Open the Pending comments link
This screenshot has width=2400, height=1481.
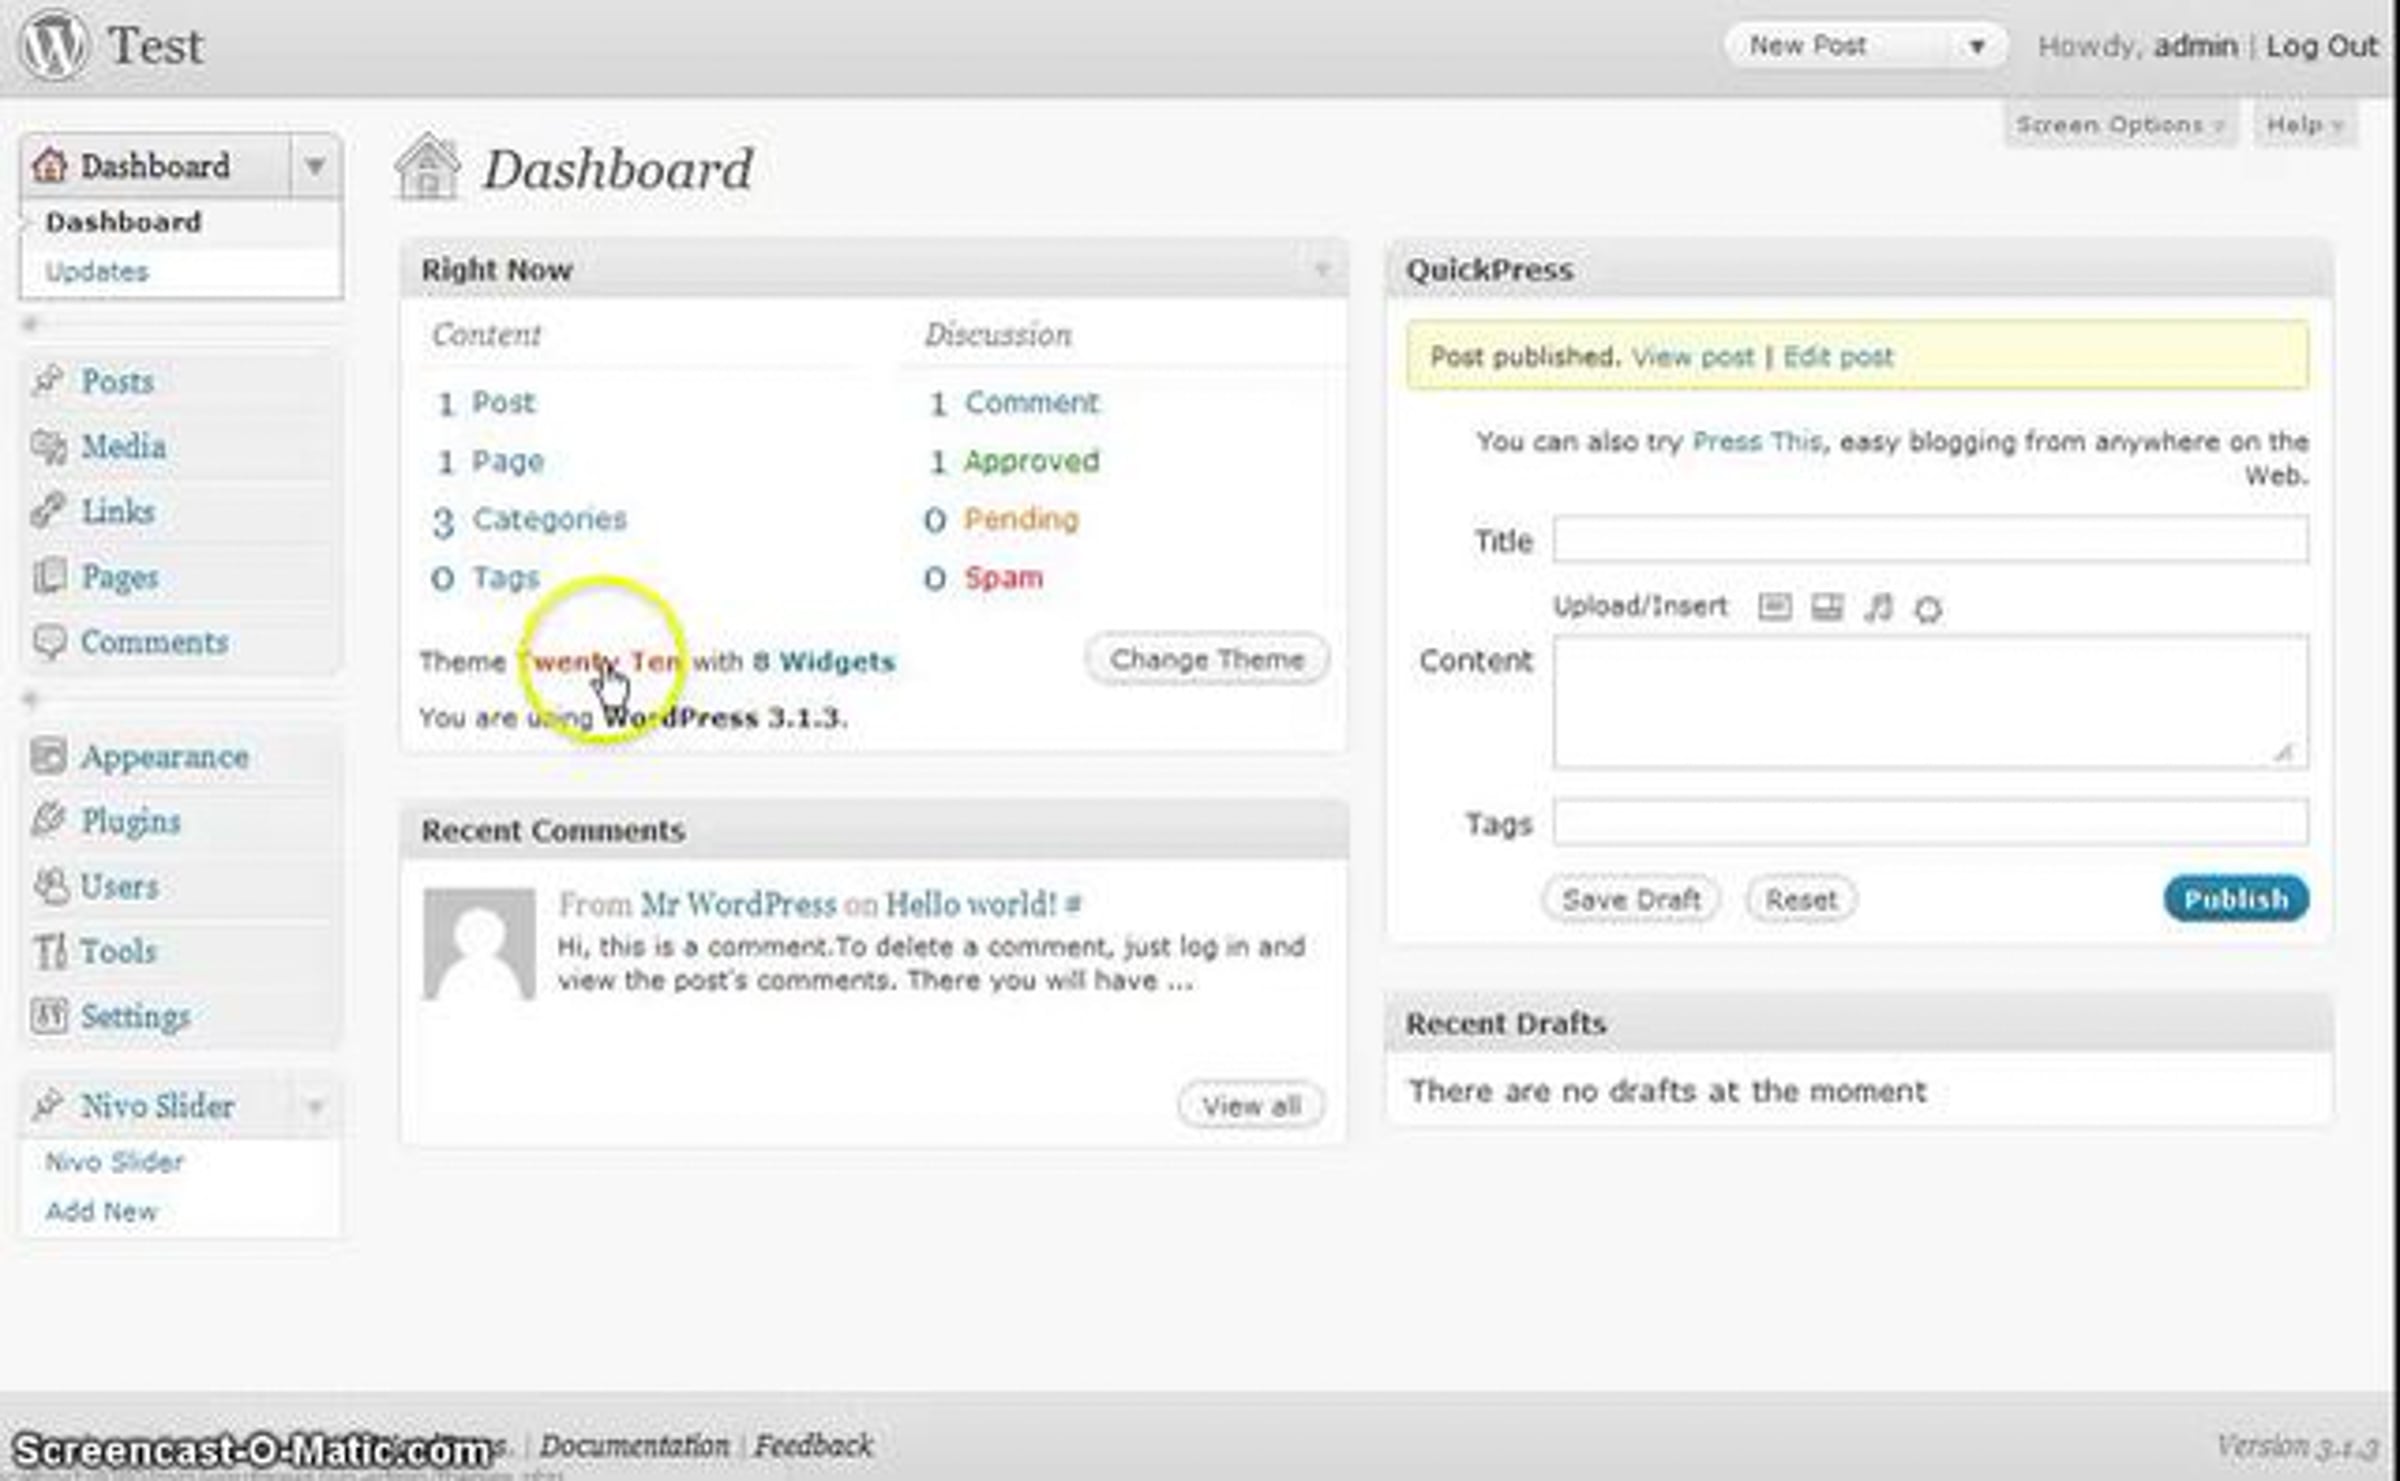[x=1021, y=519]
